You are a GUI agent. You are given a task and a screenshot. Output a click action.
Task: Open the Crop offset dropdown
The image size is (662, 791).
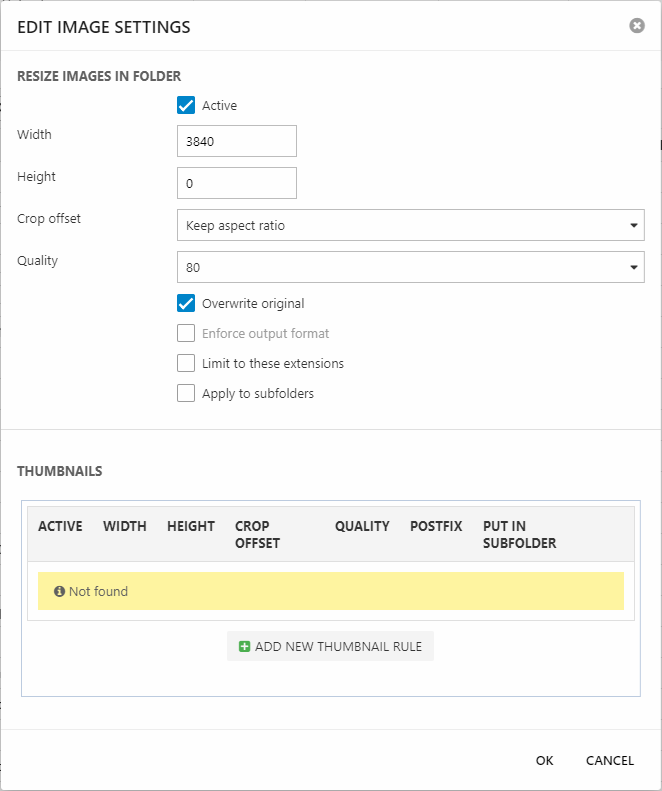(410, 225)
